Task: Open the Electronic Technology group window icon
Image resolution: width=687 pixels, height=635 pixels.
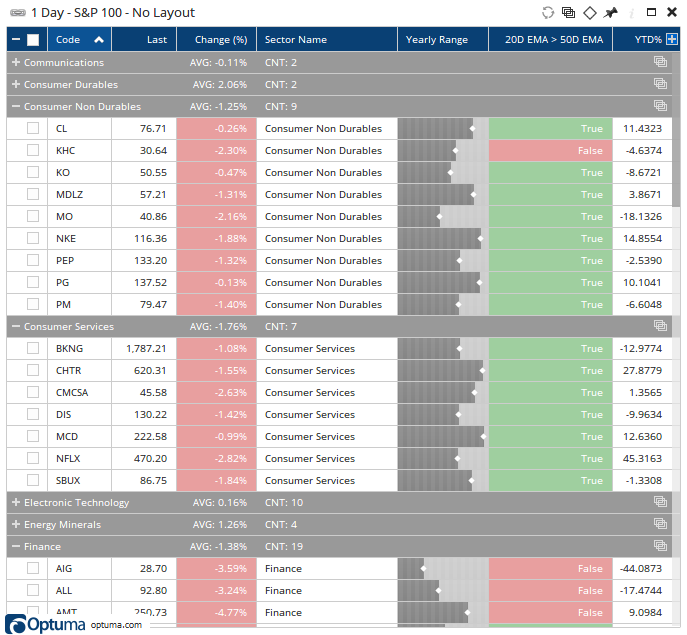Action: coord(660,502)
